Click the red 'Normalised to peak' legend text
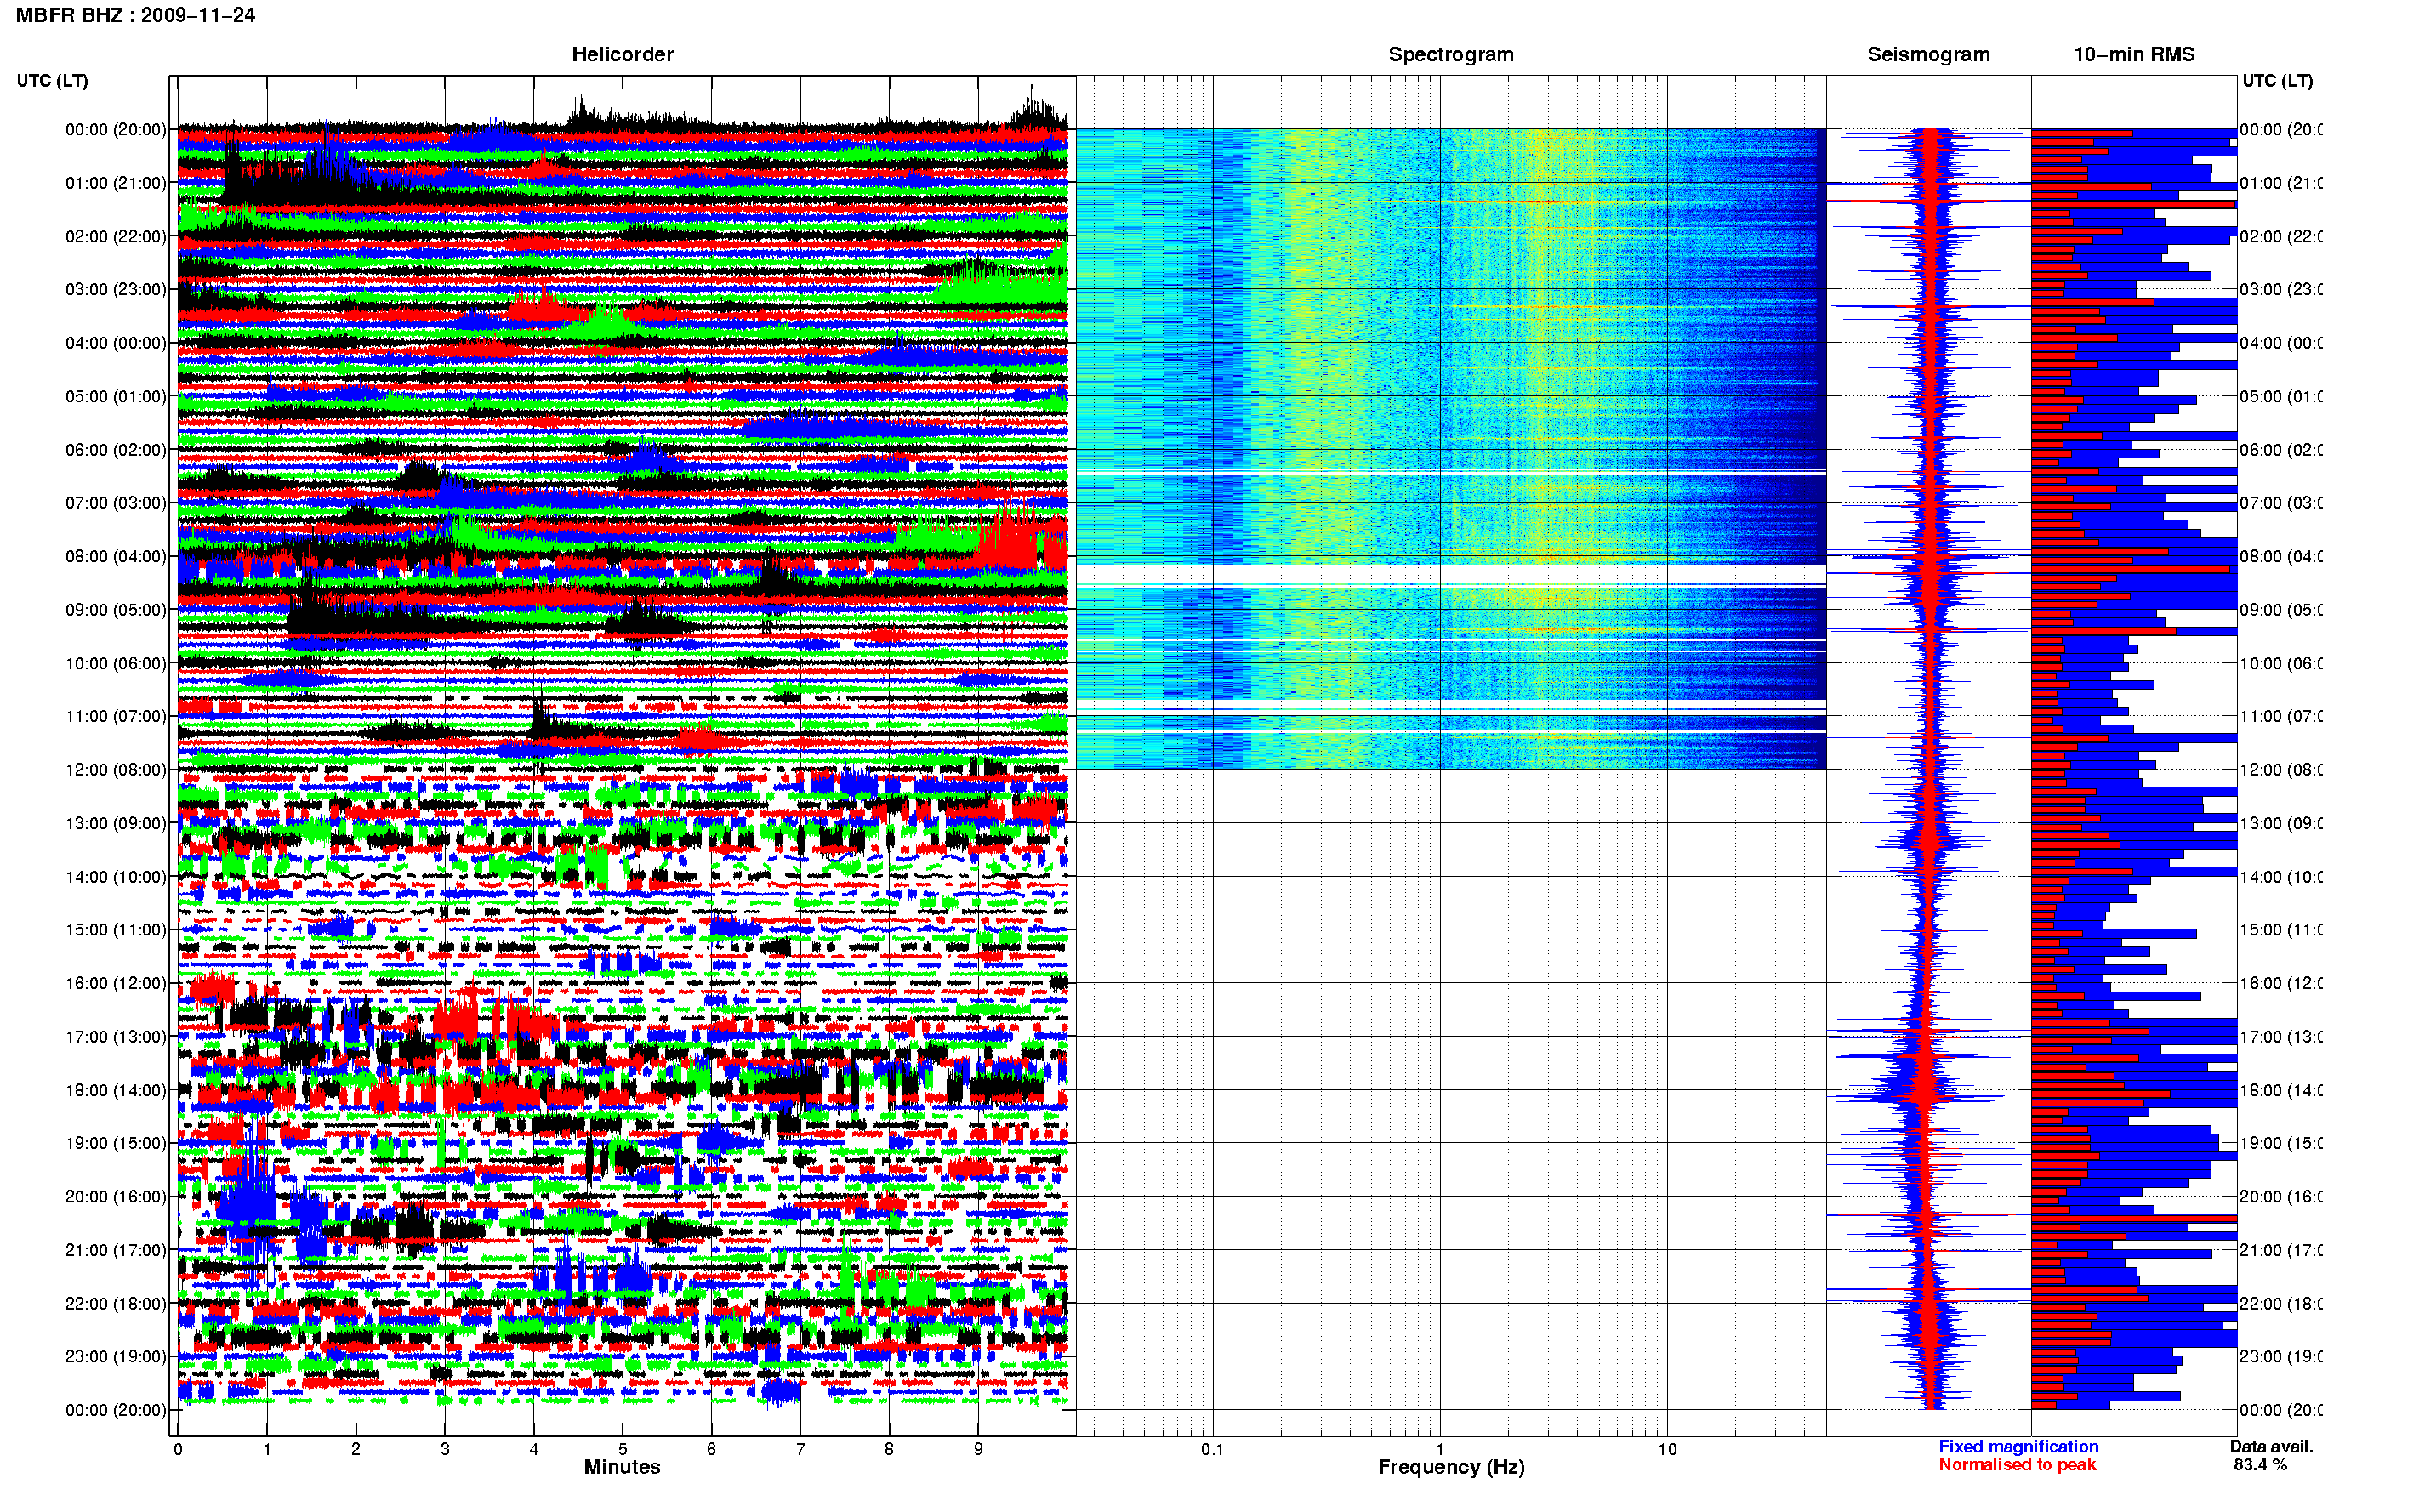 2017,1464
